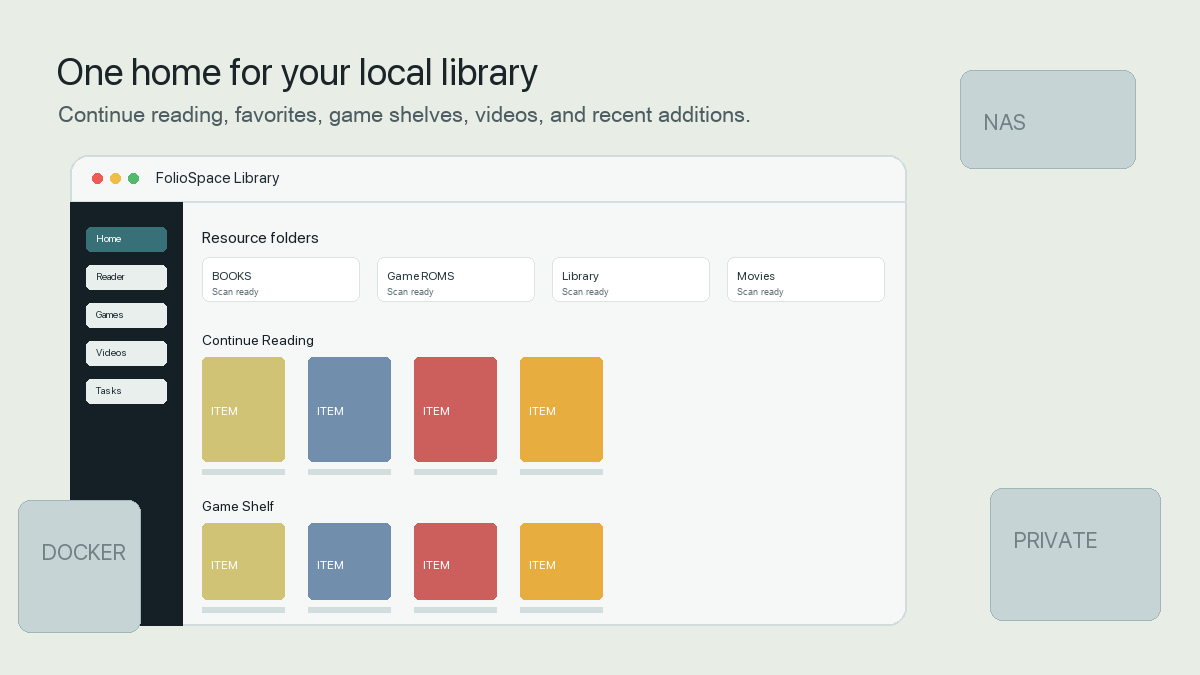
Task: Click progress bar under yellow Continue Reading item
Action: pyautogui.click(x=243, y=472)
